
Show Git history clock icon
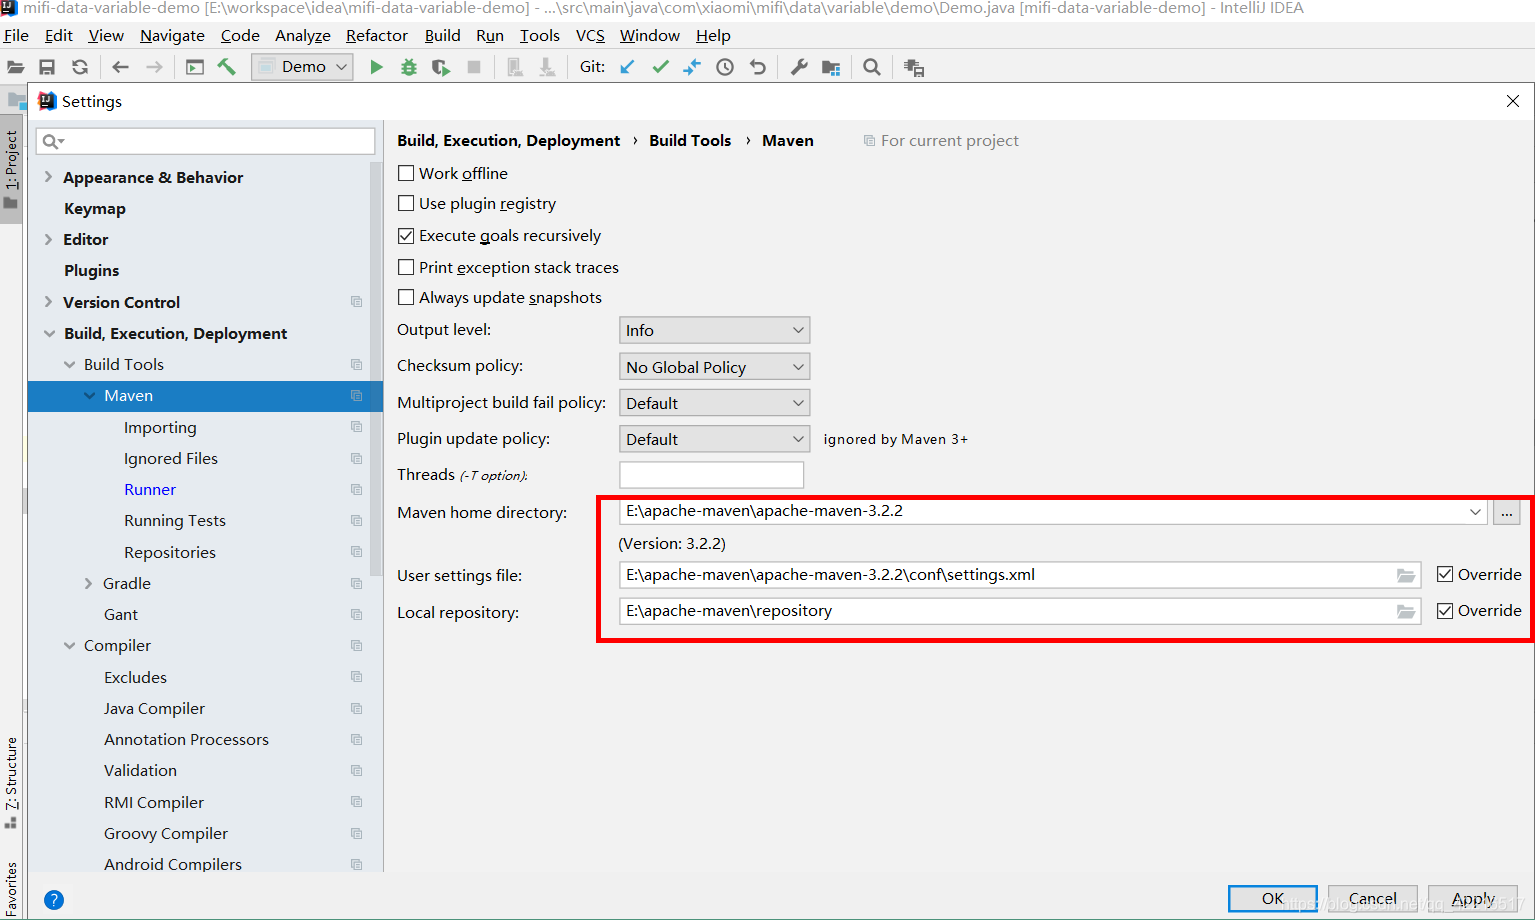[x=725, y=67]
